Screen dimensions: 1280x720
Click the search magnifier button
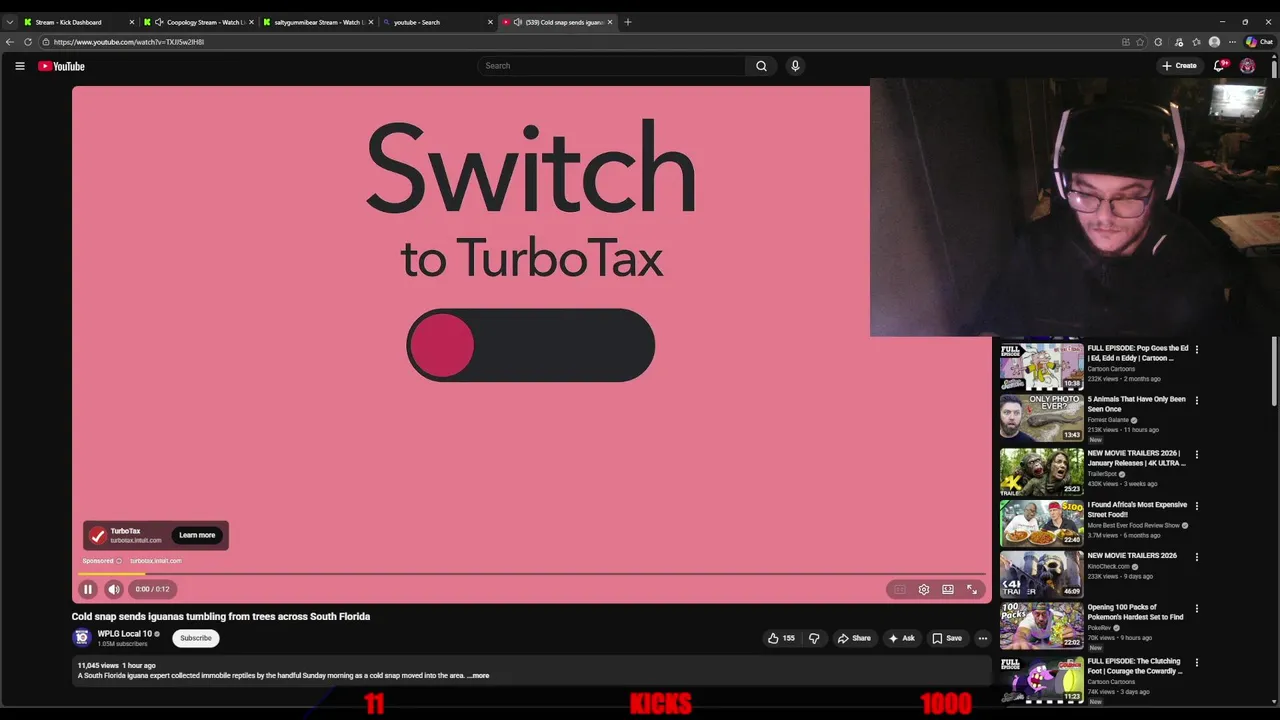pyautogui.click(x=761, y=66)
